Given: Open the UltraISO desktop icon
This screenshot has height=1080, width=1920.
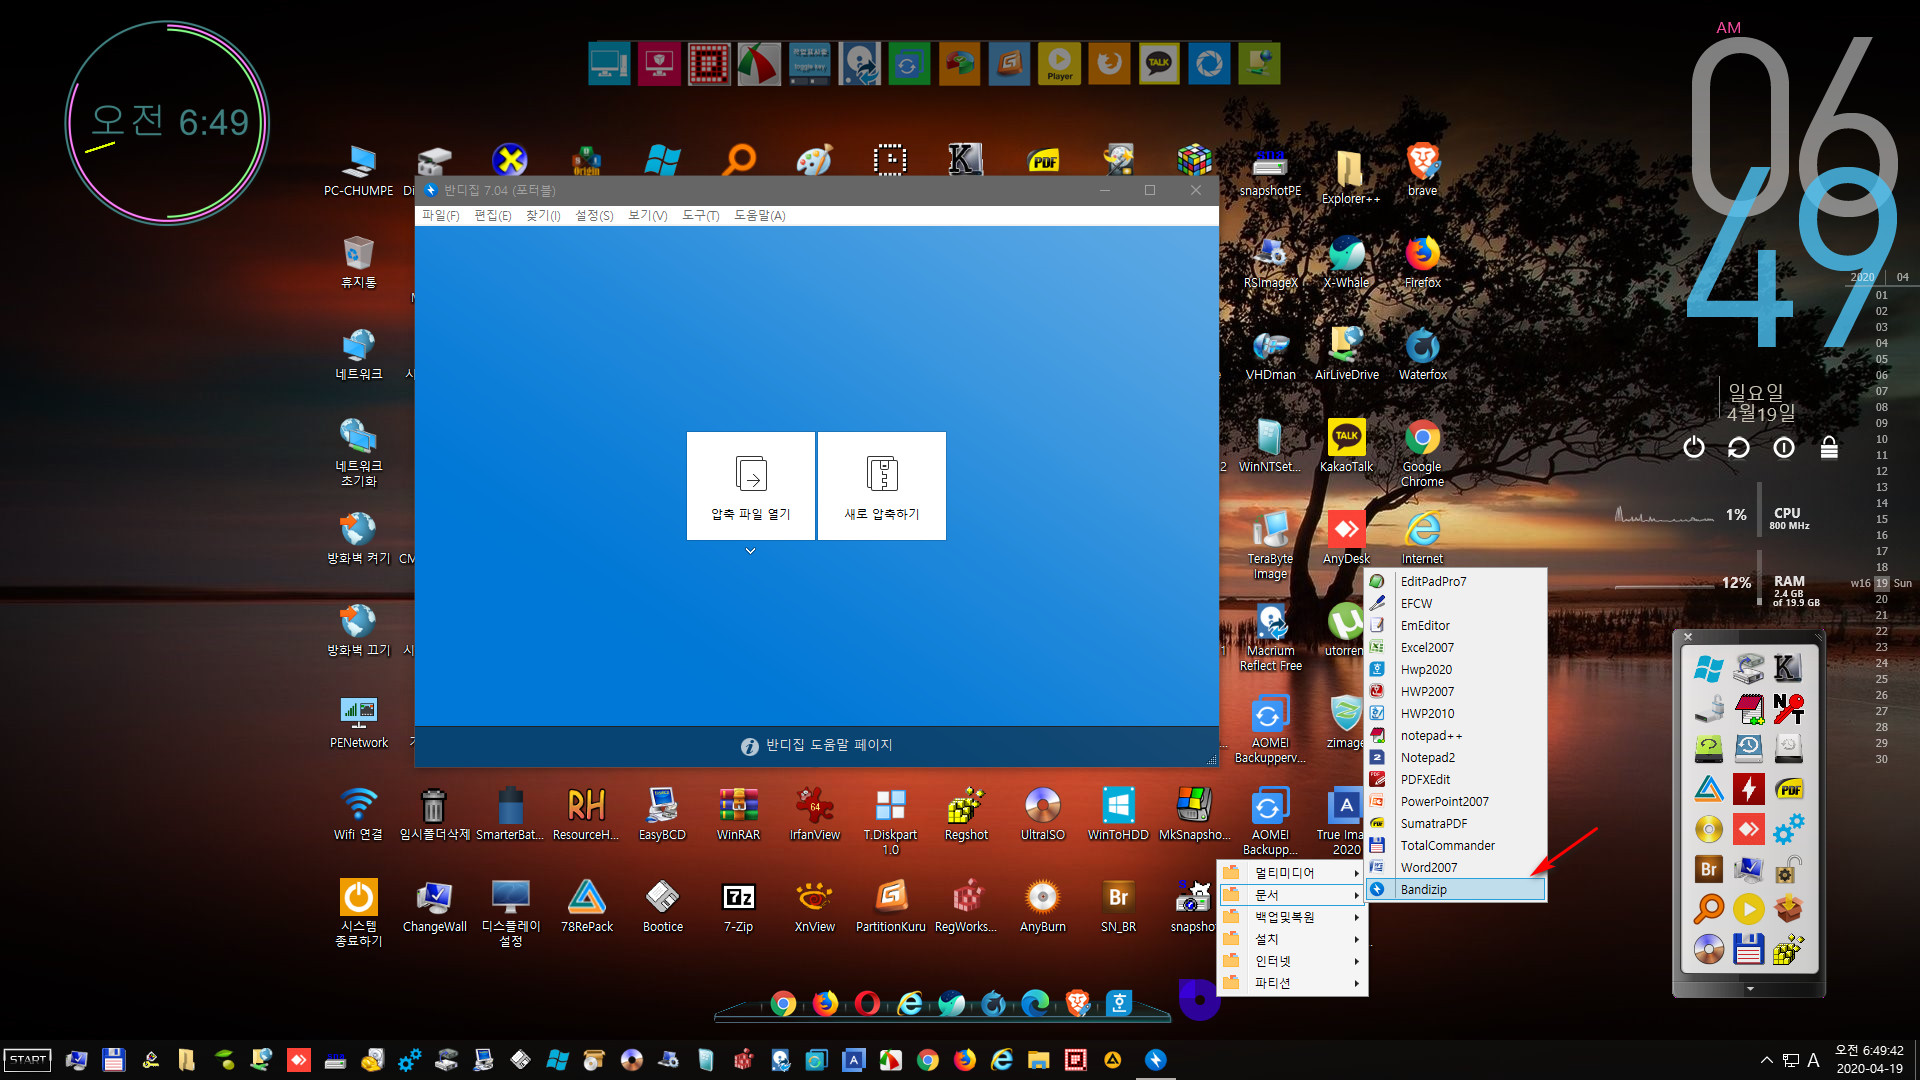Looking at the screenshot, I should (x=1042, y=814).
